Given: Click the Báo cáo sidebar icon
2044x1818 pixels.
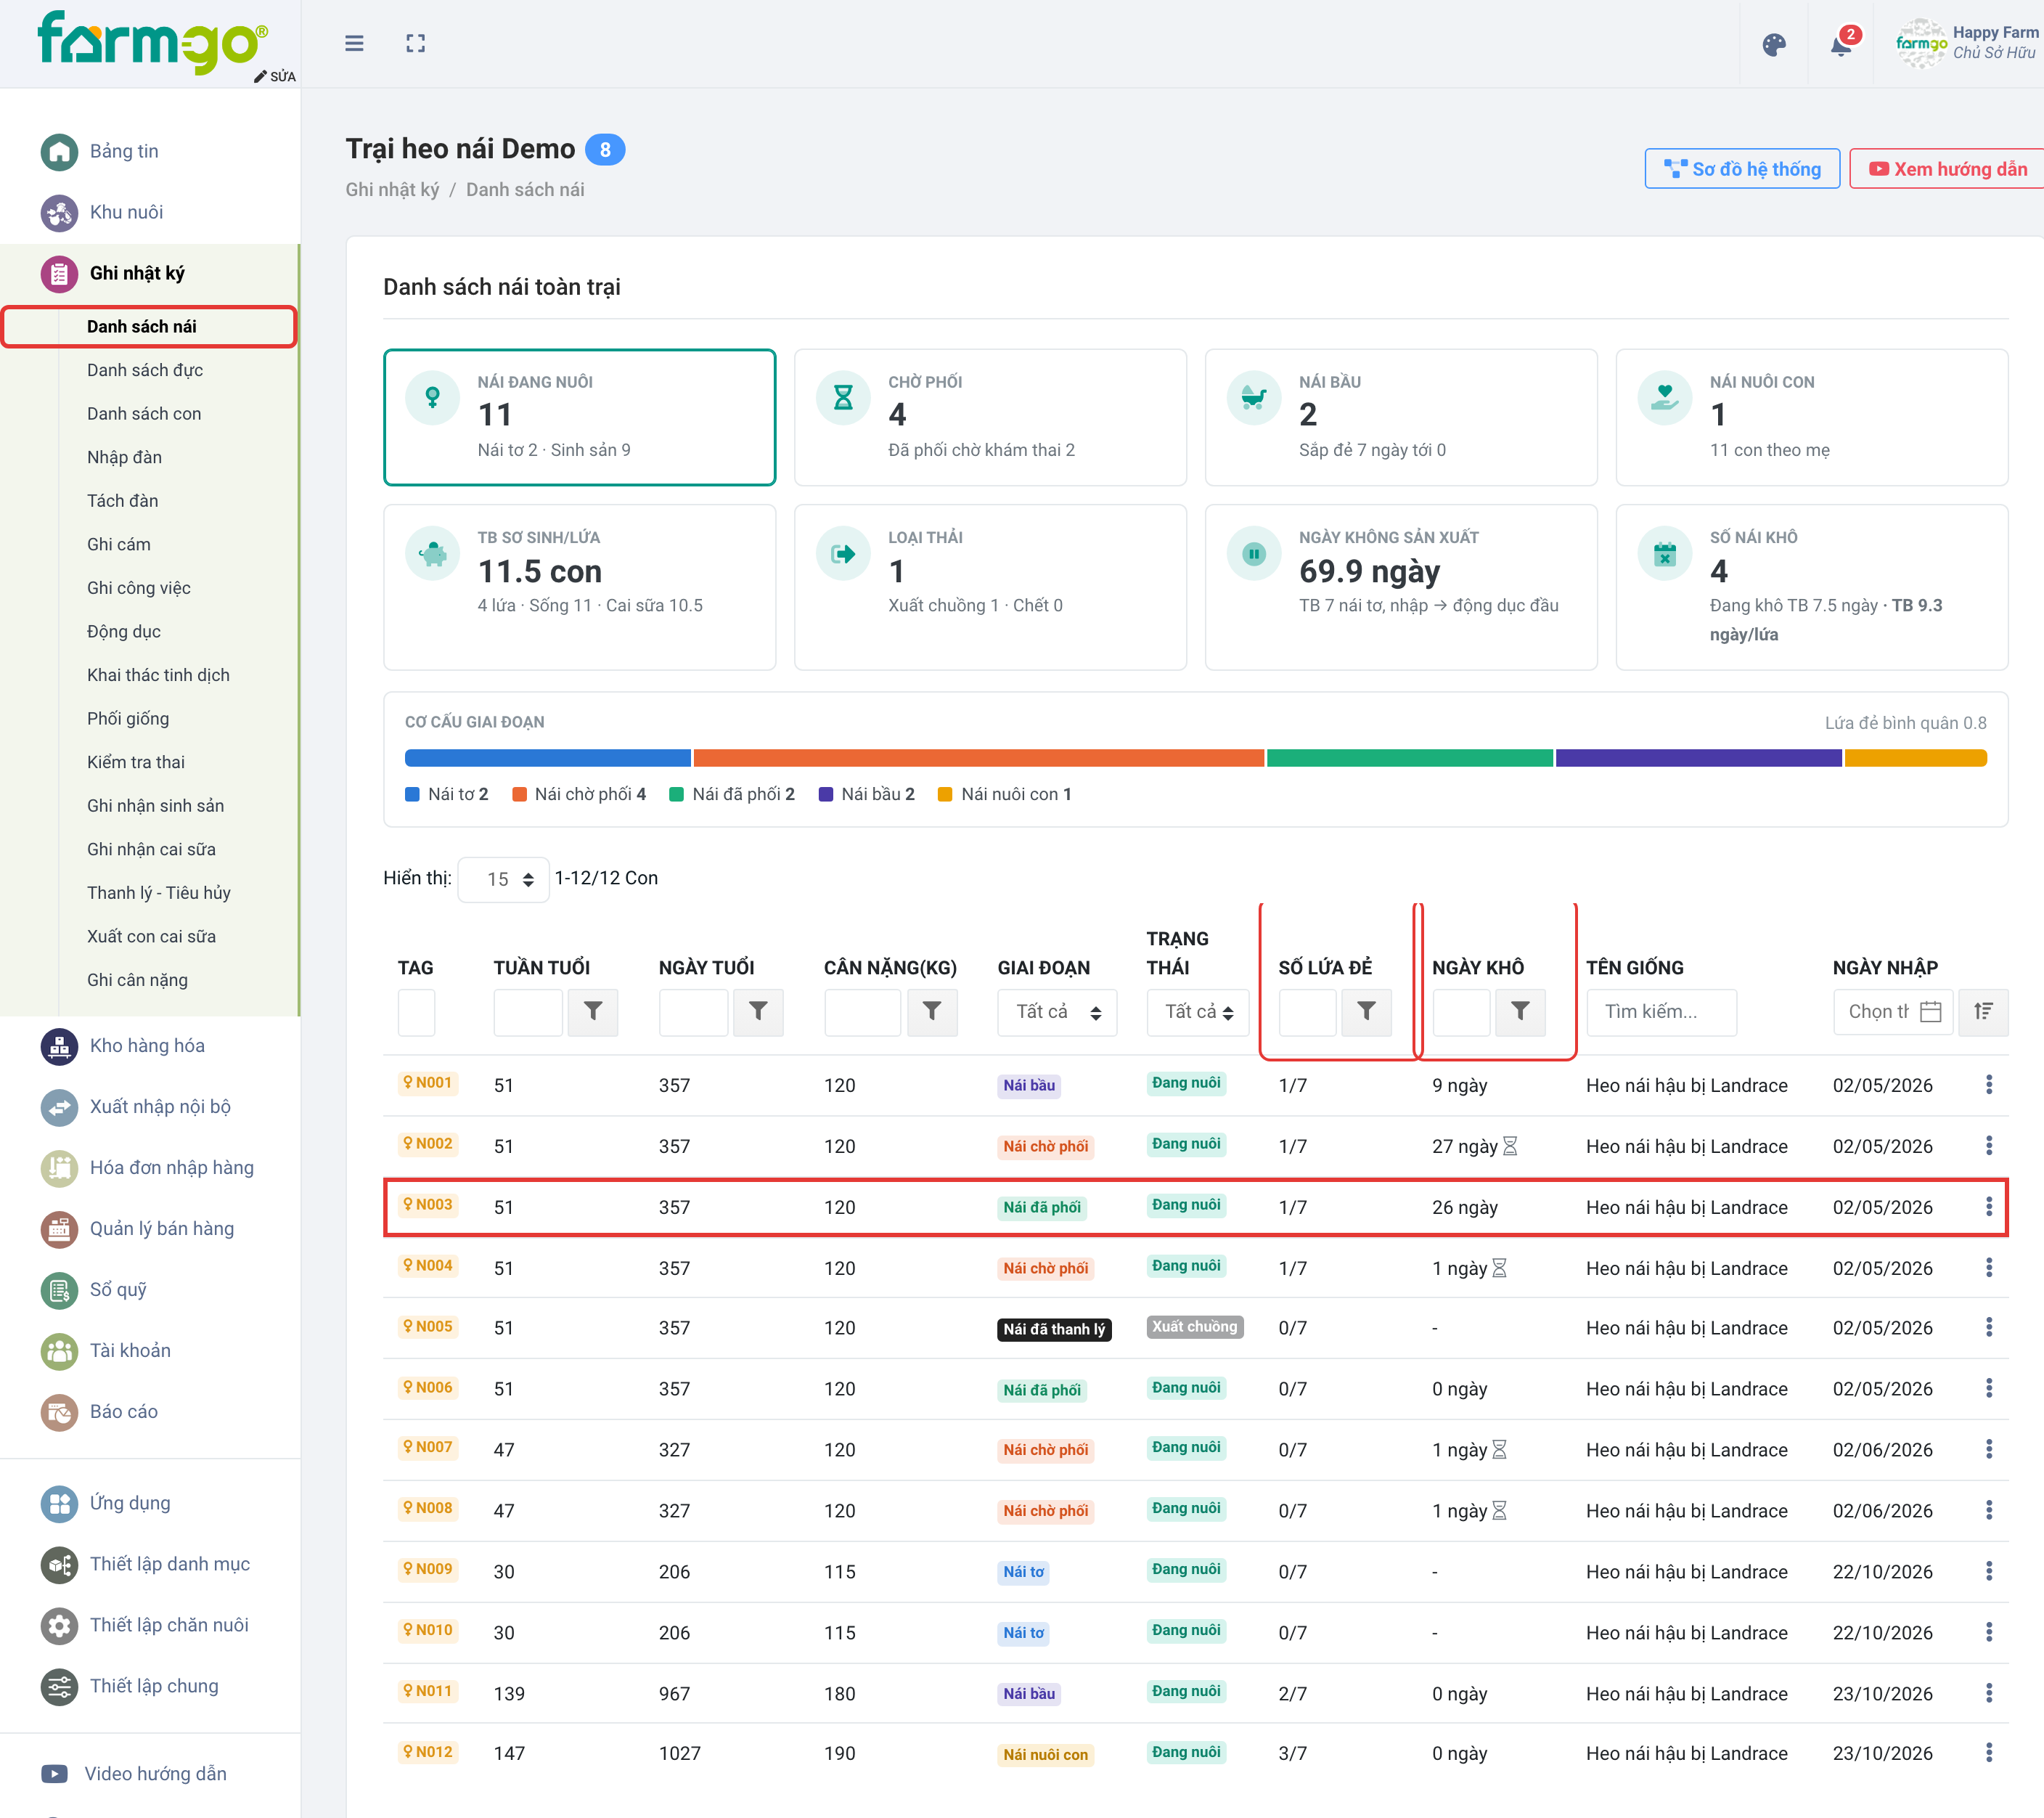Looking at the screenshot, I should click(x=59, y=1412).
